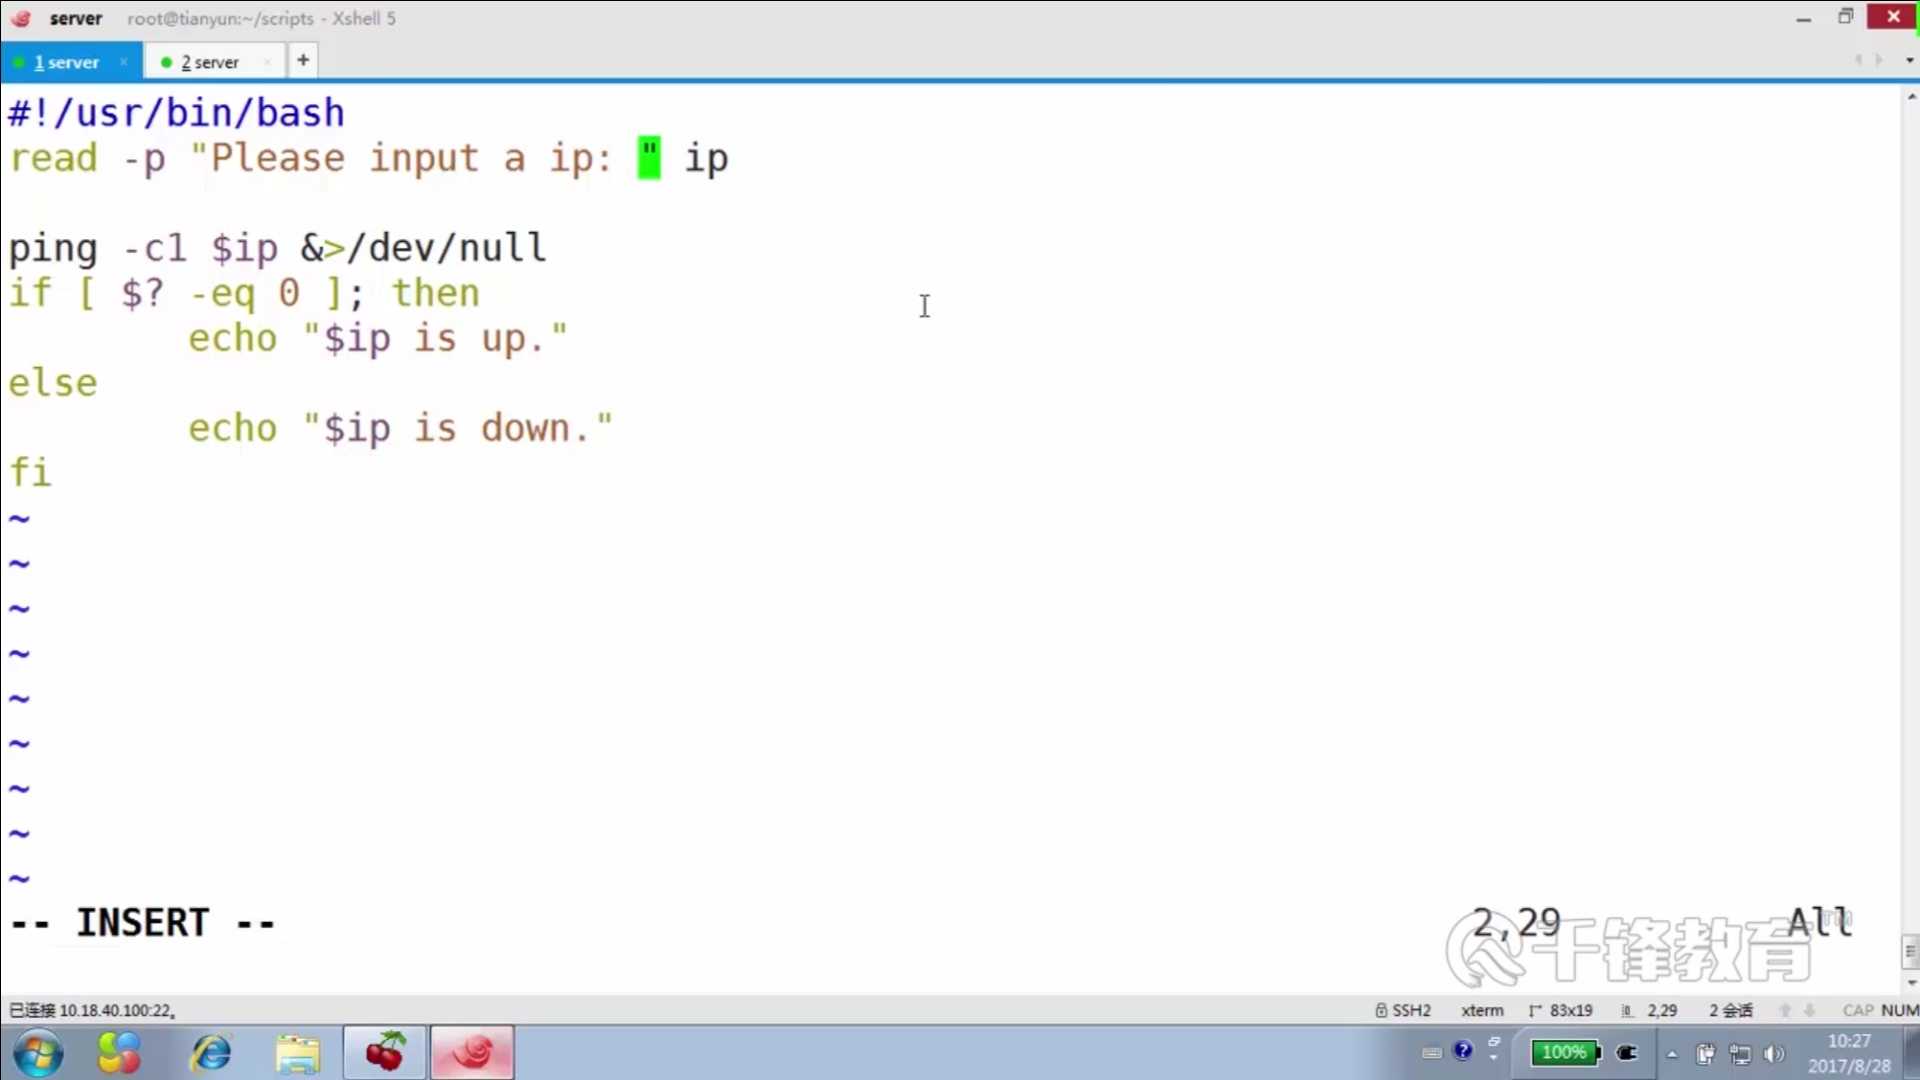Viewport: 1920px width, 1080px height.
Task: Click the volume speaker tray icon
Action: 1774,1053
